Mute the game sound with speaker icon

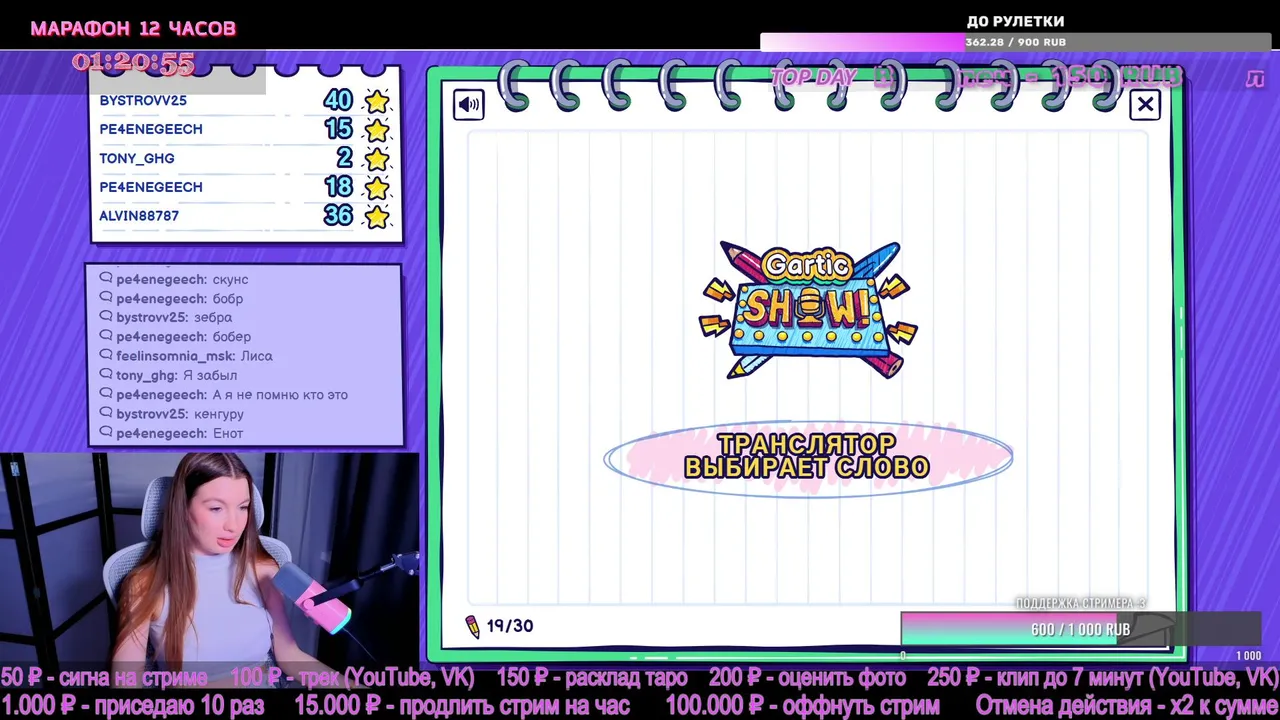point(468,105)
